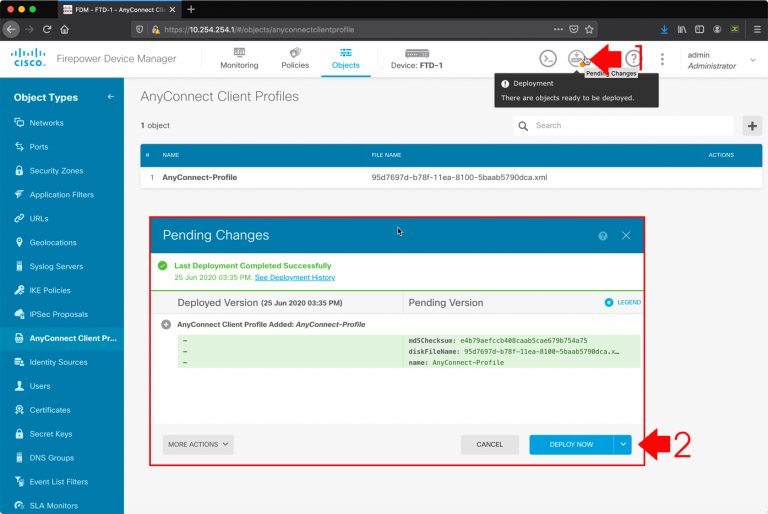Open the Monitoring tab

(x=239, y=59)
